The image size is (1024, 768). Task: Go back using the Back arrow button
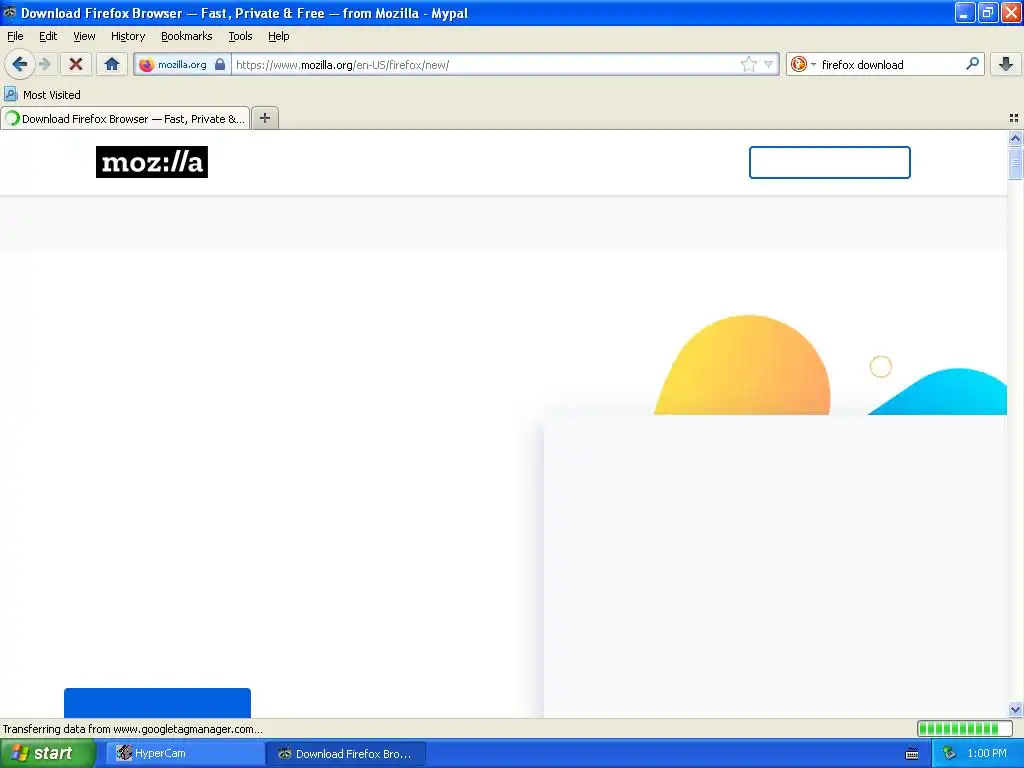[x=20, y=64]
